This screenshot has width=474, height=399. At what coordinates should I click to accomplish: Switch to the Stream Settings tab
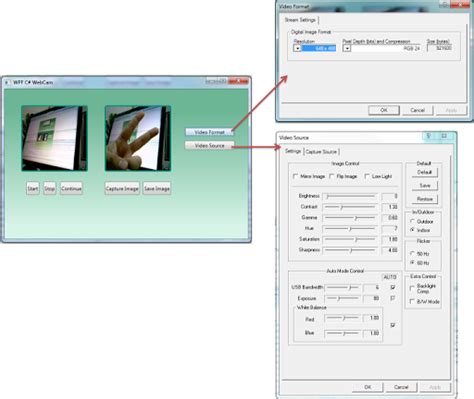(300, 20)
